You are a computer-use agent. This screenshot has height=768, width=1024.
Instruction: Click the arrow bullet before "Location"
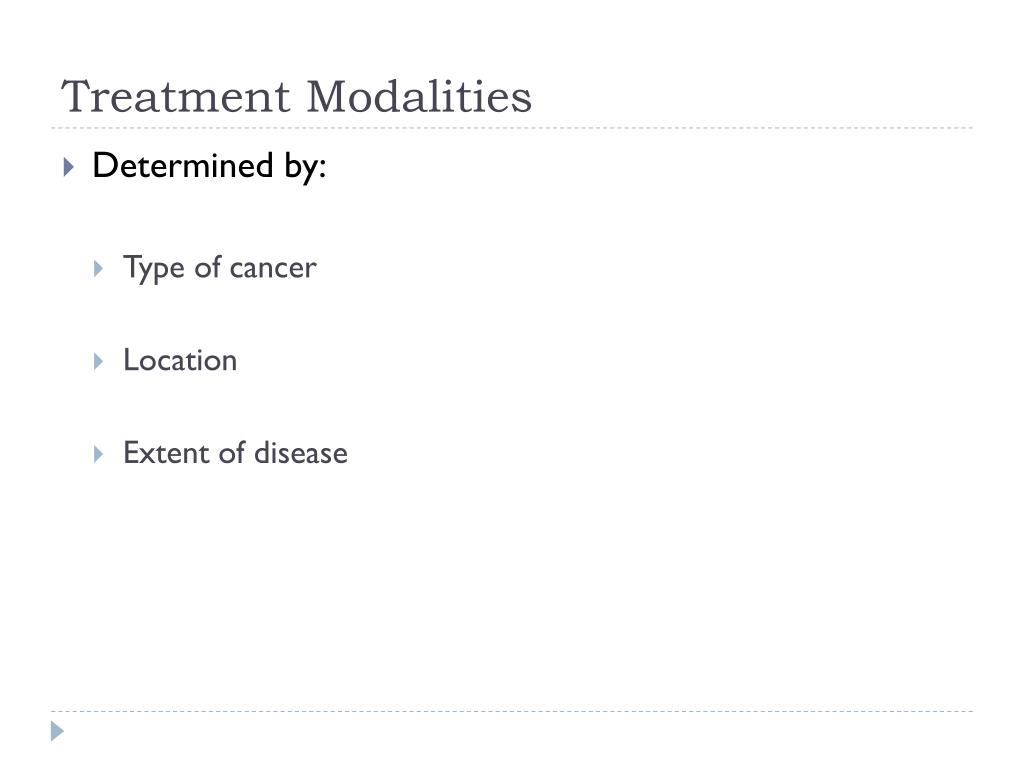[x=98, y=361]
